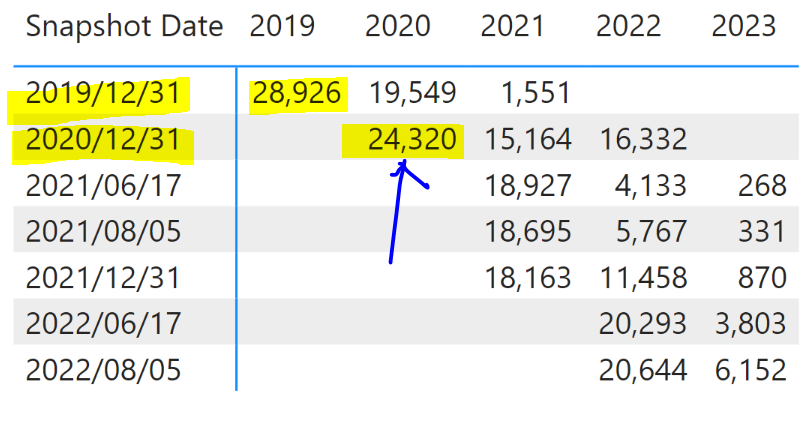Click the cell value 3,803

tap(750, 324)
